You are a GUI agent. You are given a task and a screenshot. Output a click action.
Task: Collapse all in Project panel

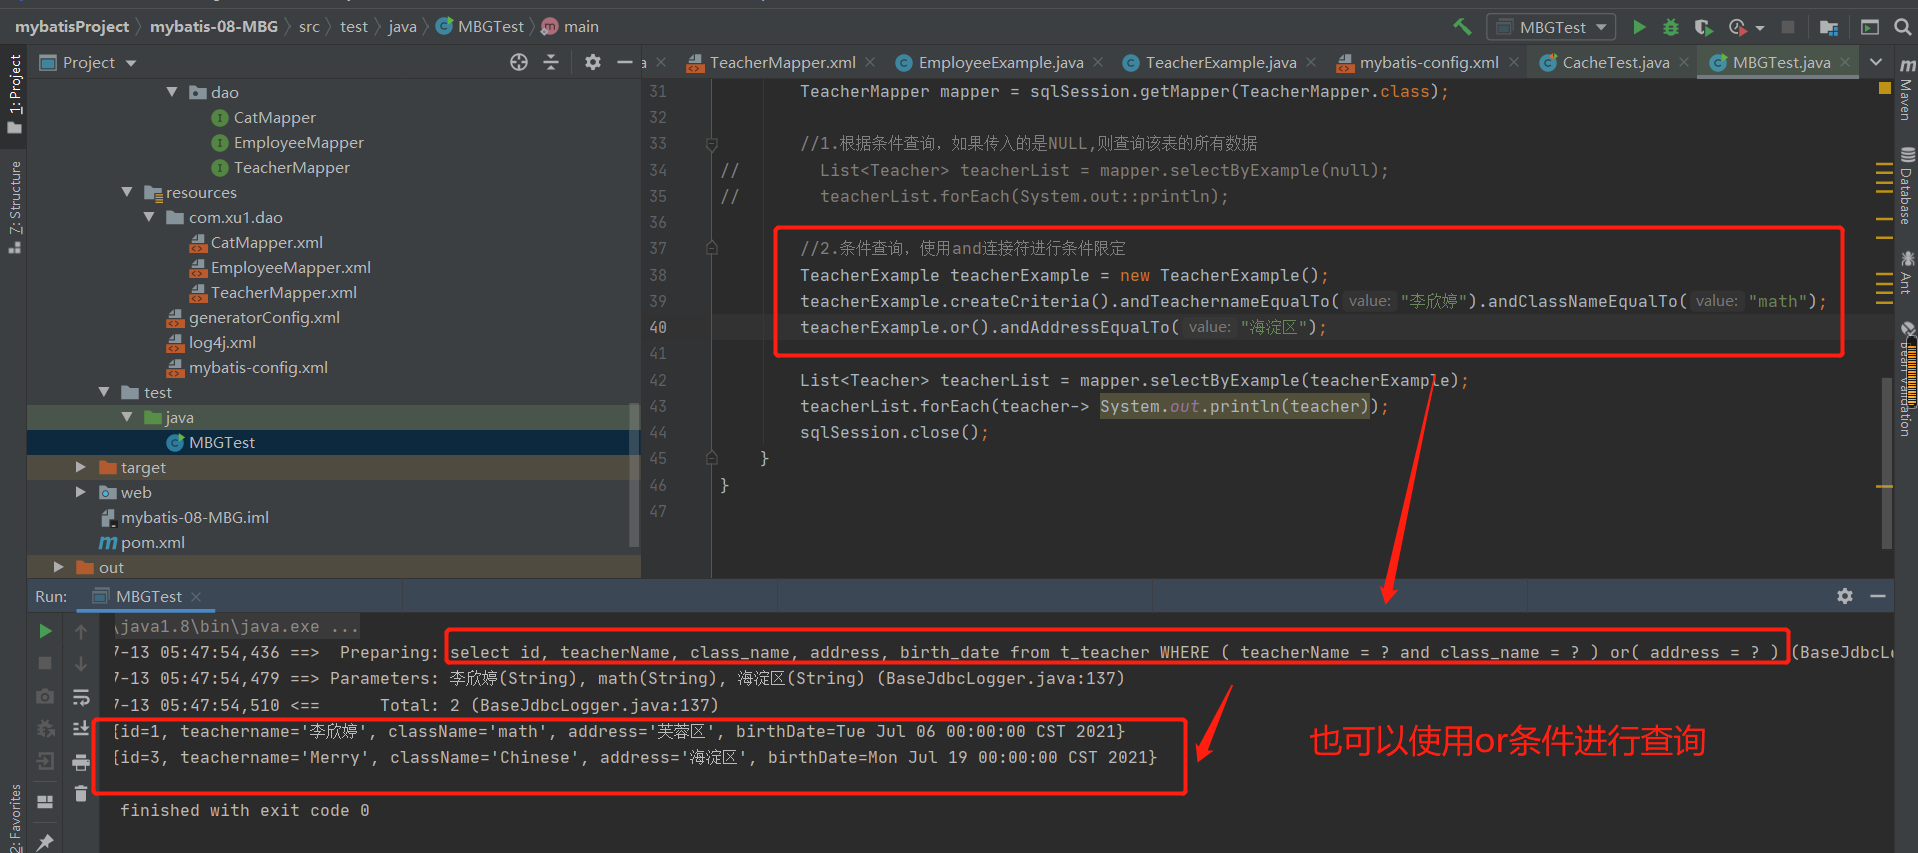[x=551, y=62]
